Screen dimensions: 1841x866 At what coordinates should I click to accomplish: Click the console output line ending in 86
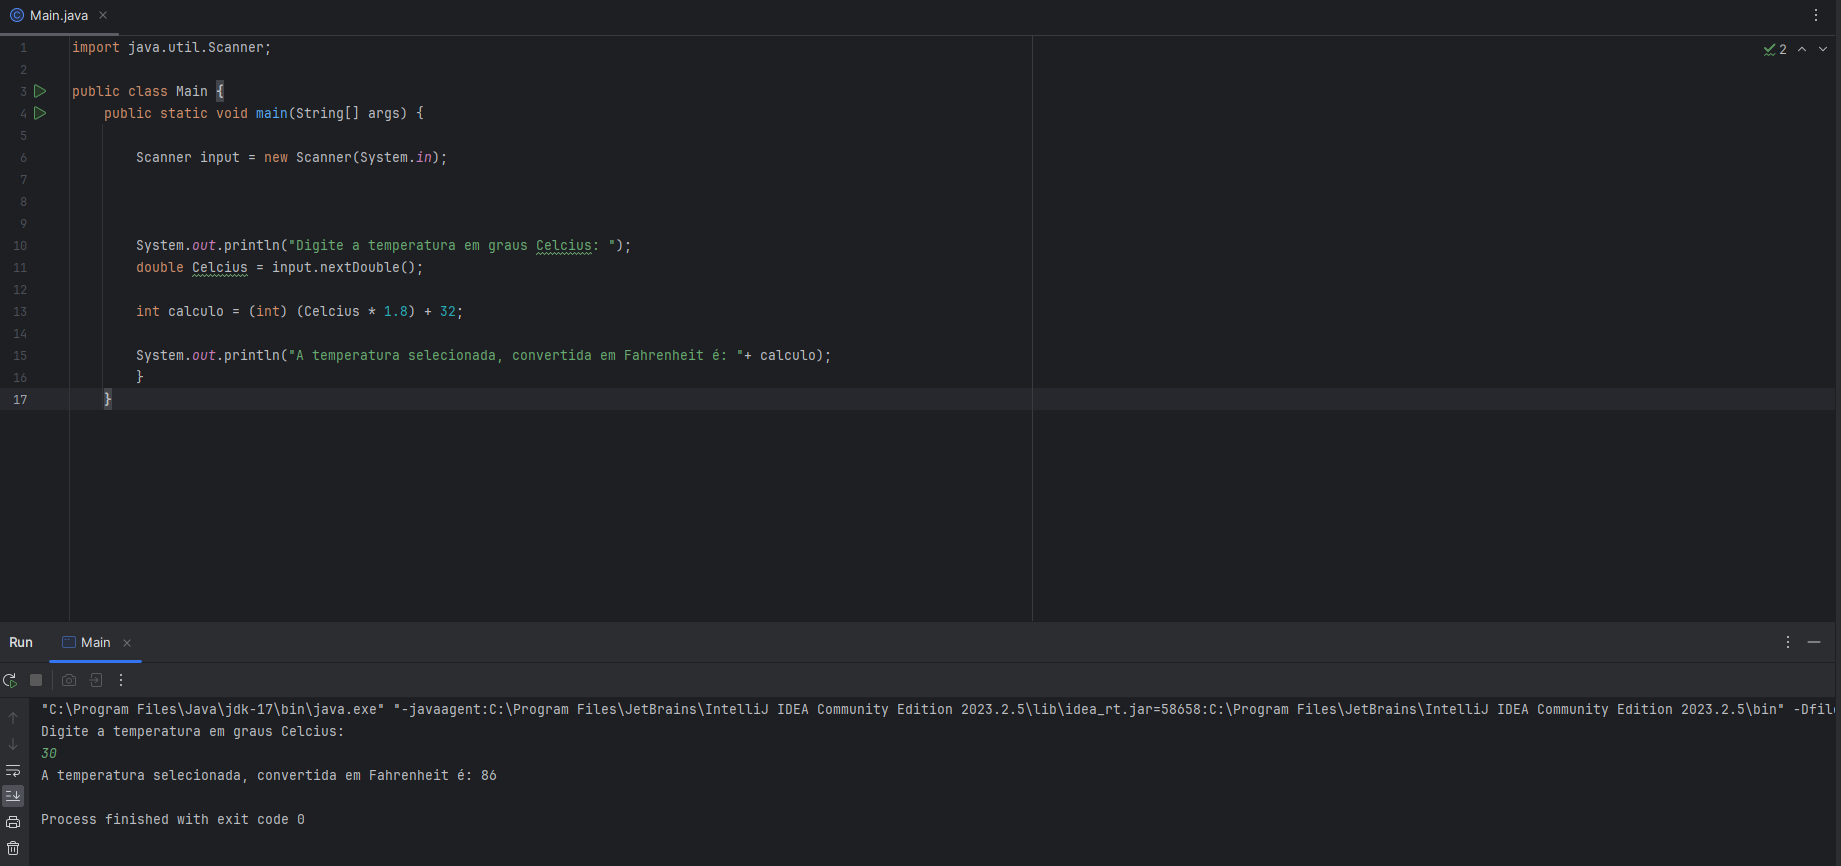tap(269, 775)
